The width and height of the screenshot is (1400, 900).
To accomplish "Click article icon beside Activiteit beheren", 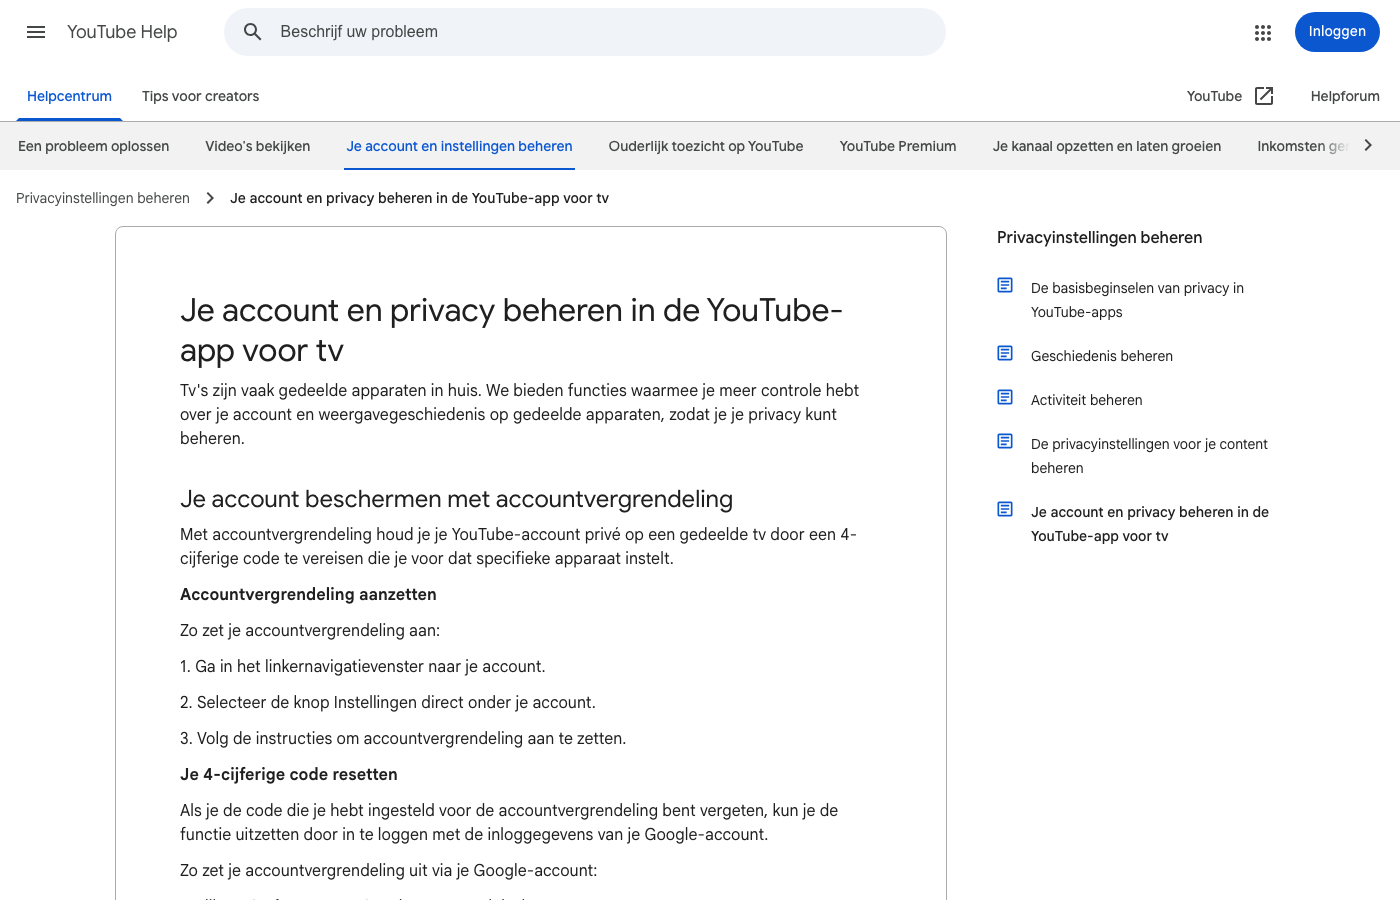I will [1005, 397].
